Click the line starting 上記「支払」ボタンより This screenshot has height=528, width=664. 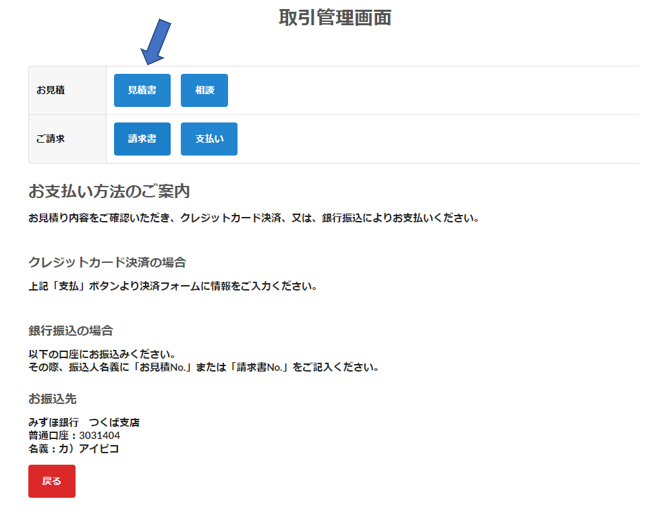pyautogui.click(x=173, y=286)
